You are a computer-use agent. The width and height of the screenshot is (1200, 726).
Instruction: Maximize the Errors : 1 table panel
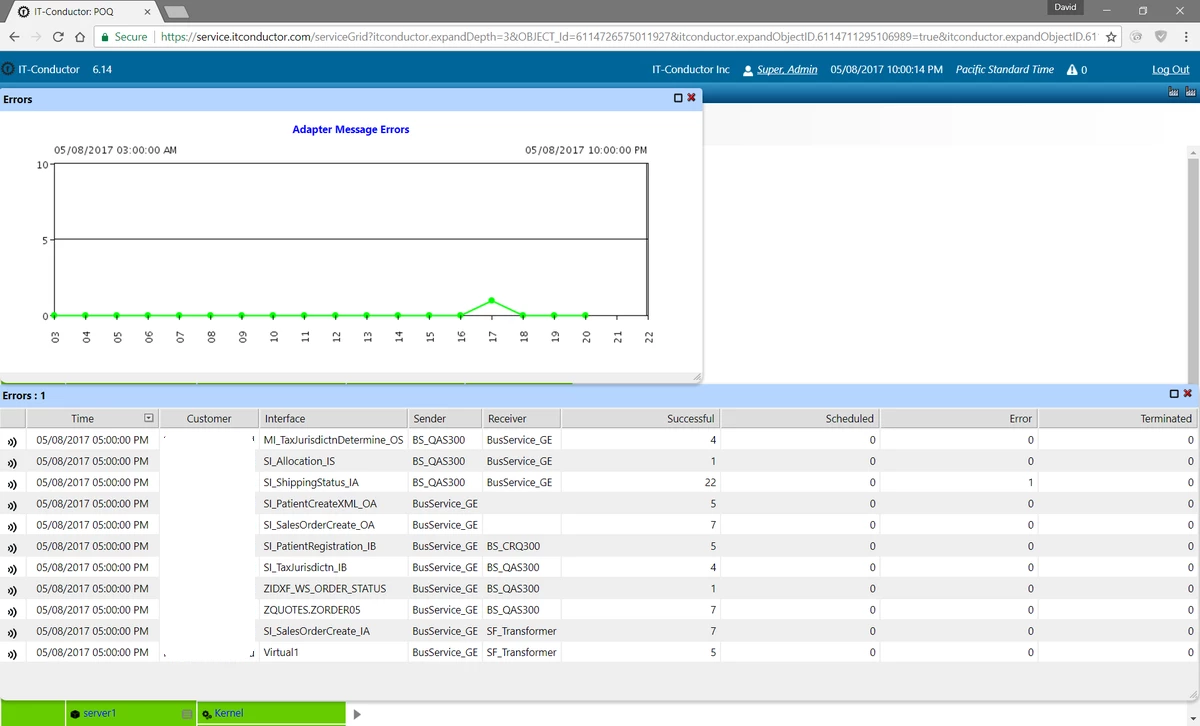[x=1174, y=394]
